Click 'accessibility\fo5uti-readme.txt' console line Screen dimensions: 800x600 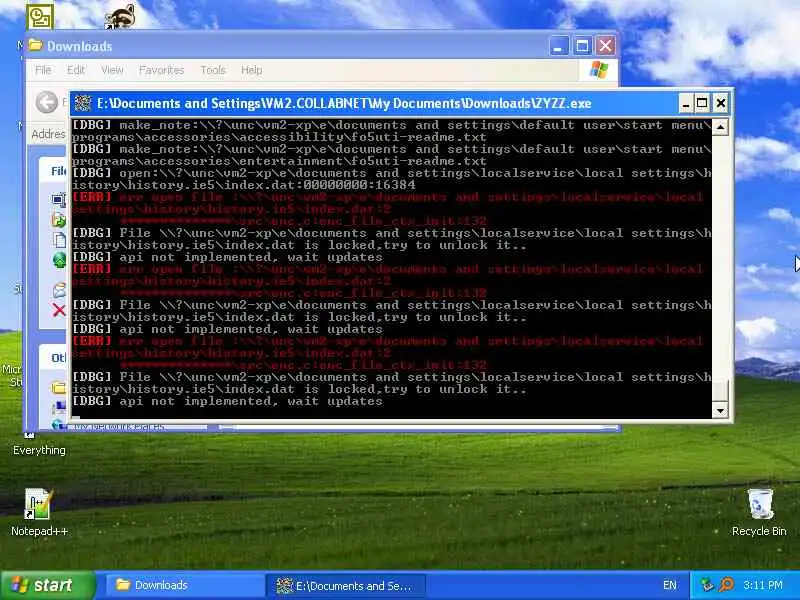click(x=280, y=137)
